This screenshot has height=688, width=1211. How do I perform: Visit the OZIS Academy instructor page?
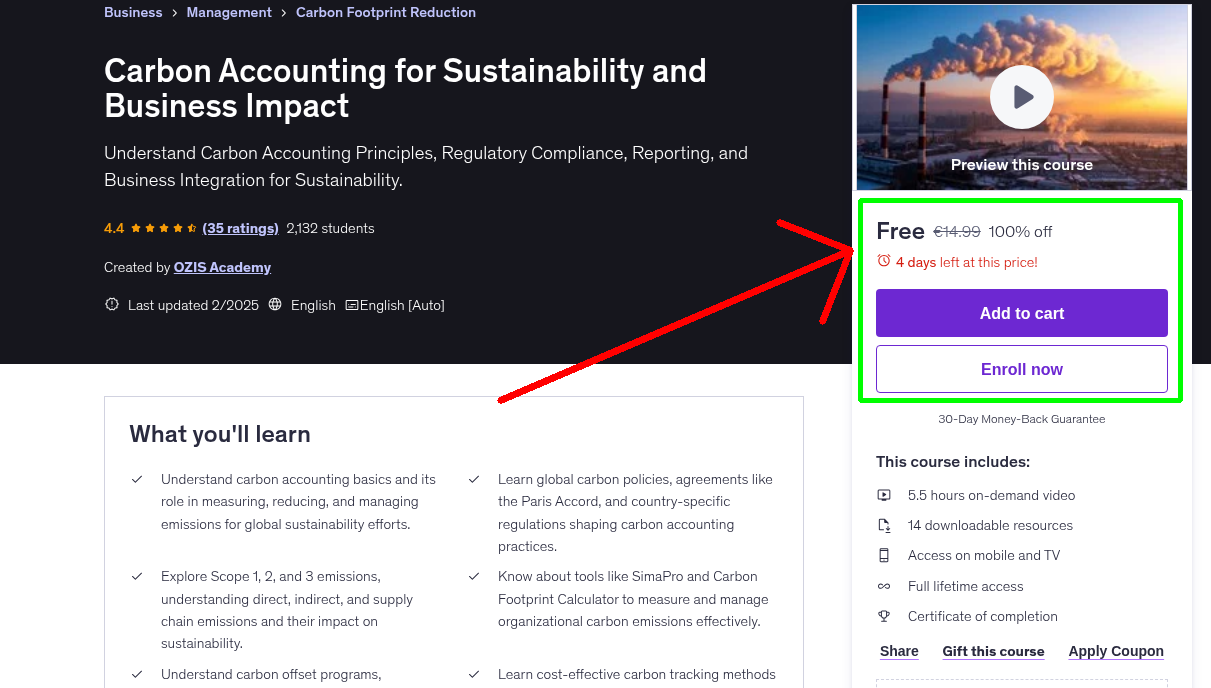(x=221, y=267)
